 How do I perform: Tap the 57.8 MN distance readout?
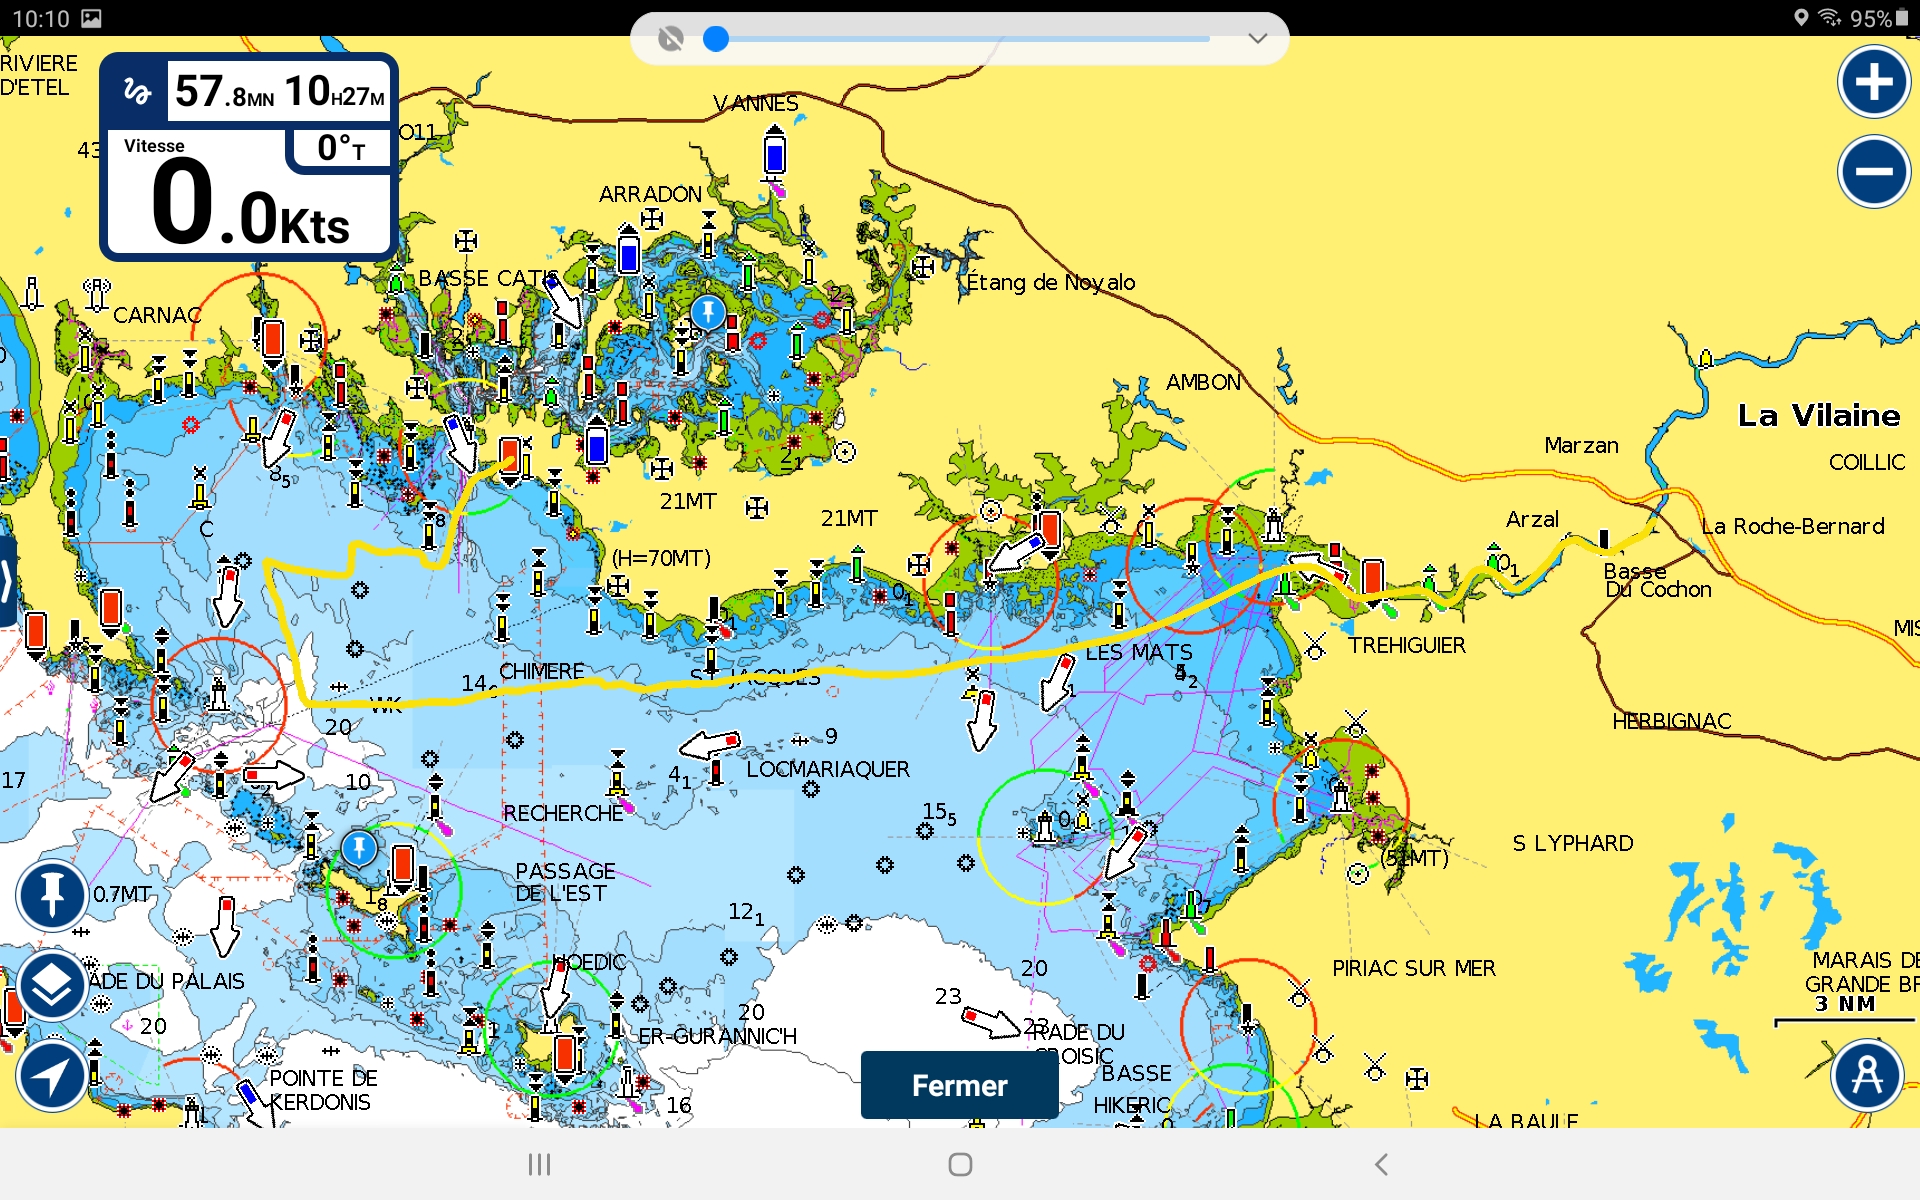click(224, 93)
